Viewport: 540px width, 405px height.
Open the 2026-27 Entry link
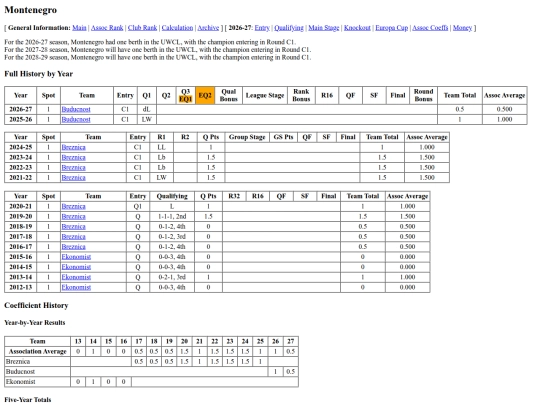(262, 28)
